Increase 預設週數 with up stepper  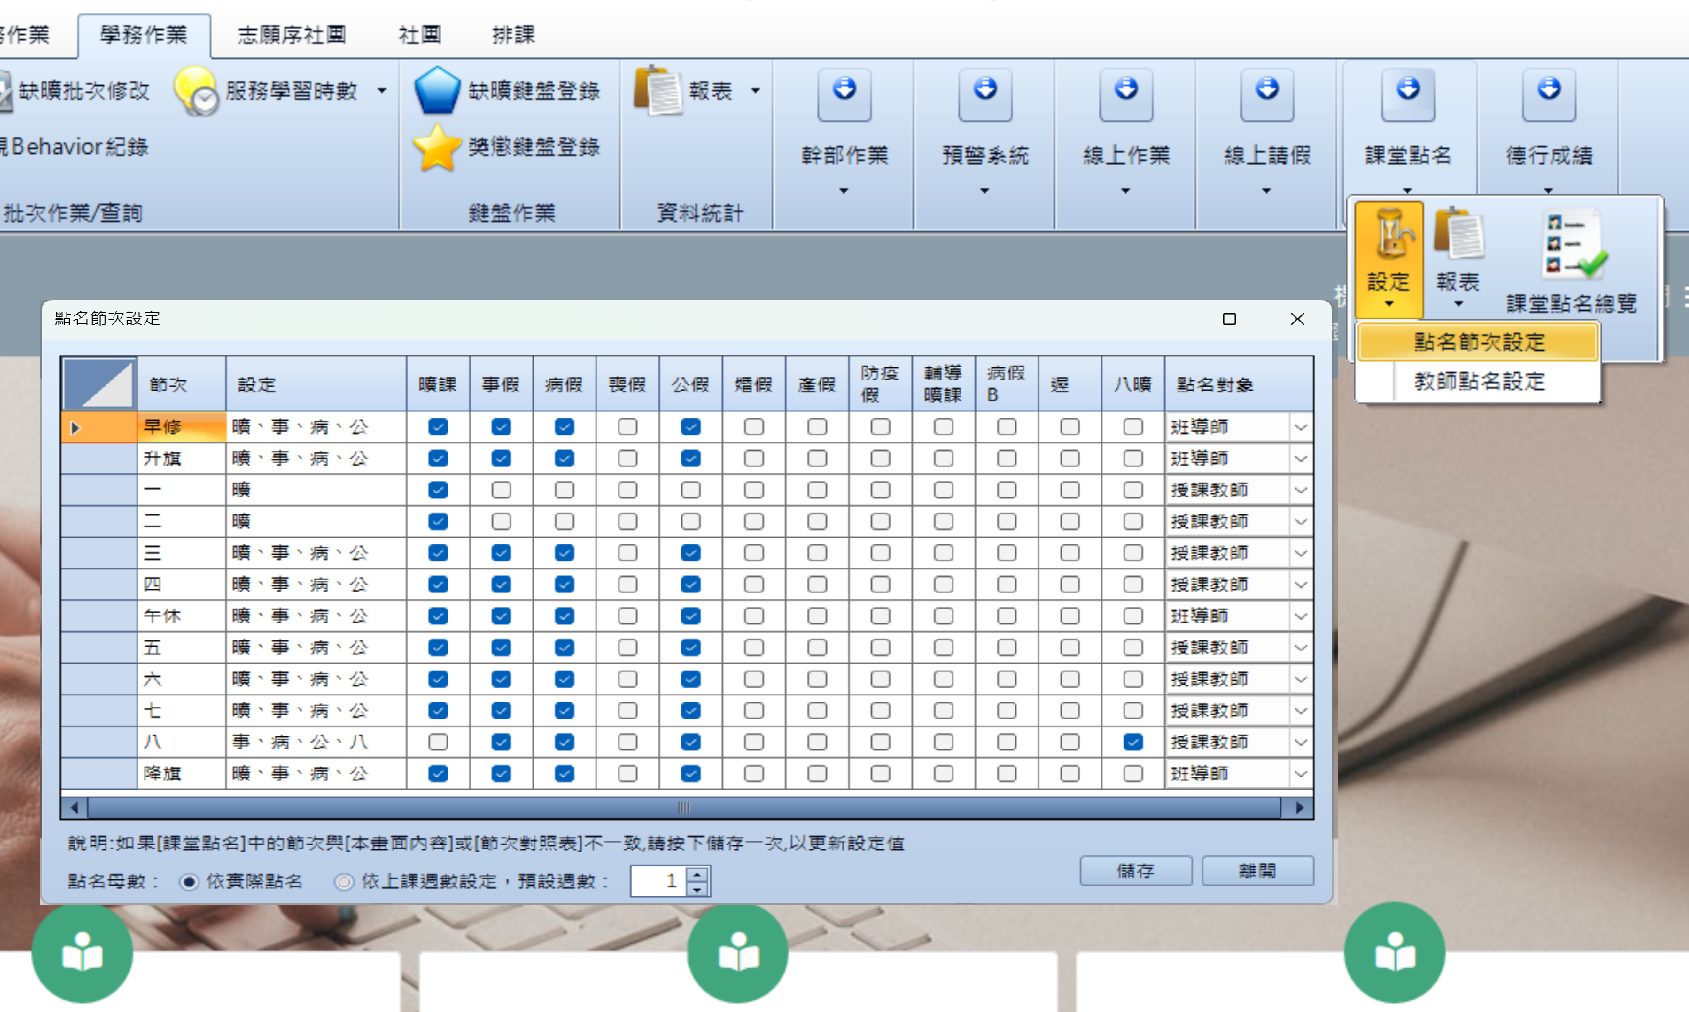pyautogui.click(x=698, y=875)
